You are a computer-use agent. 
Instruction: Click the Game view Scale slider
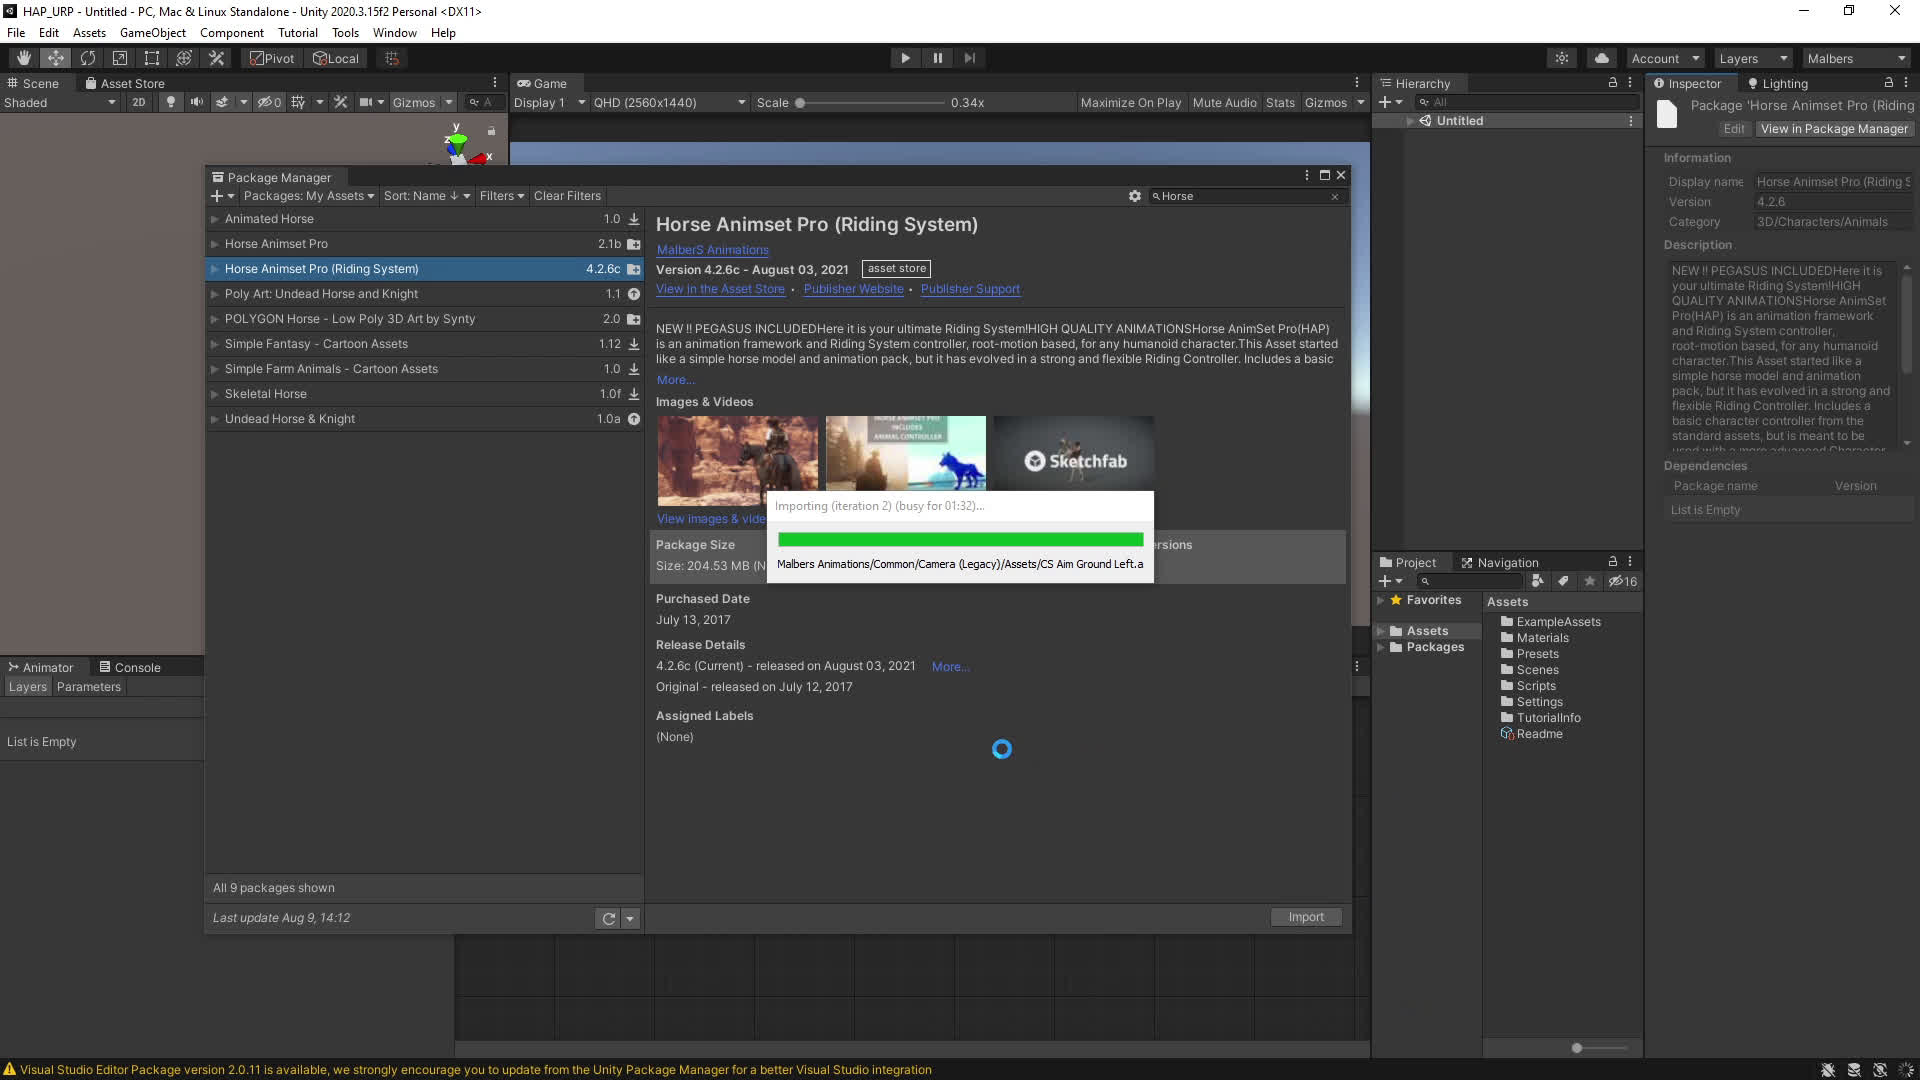tap(870, 103)
